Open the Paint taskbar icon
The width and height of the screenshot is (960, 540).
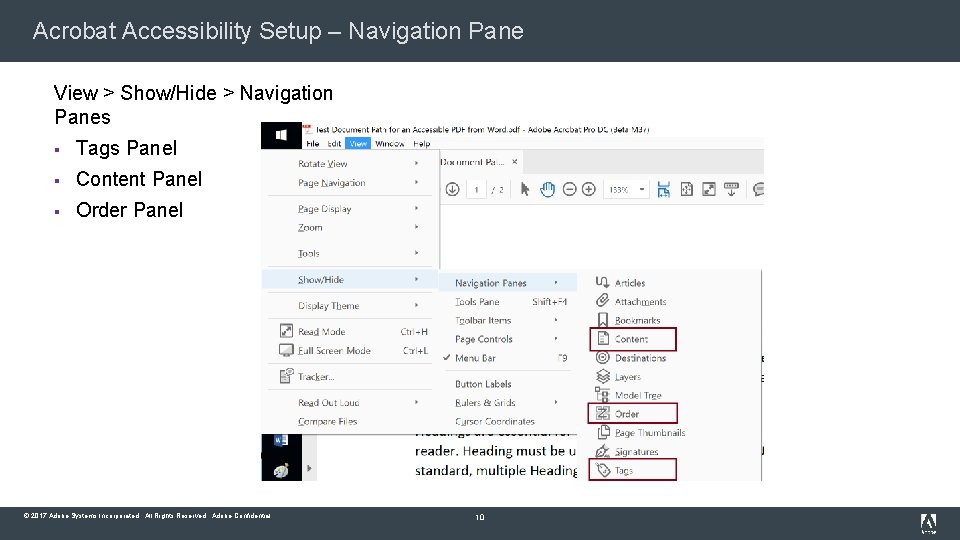coord(281,470)
